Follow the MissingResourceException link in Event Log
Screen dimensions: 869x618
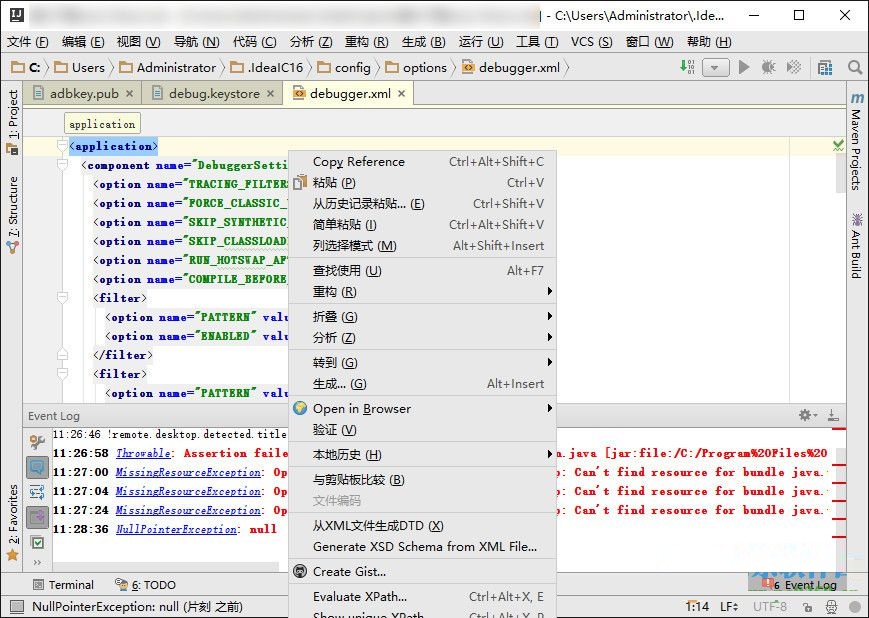[x=185, y=472]
